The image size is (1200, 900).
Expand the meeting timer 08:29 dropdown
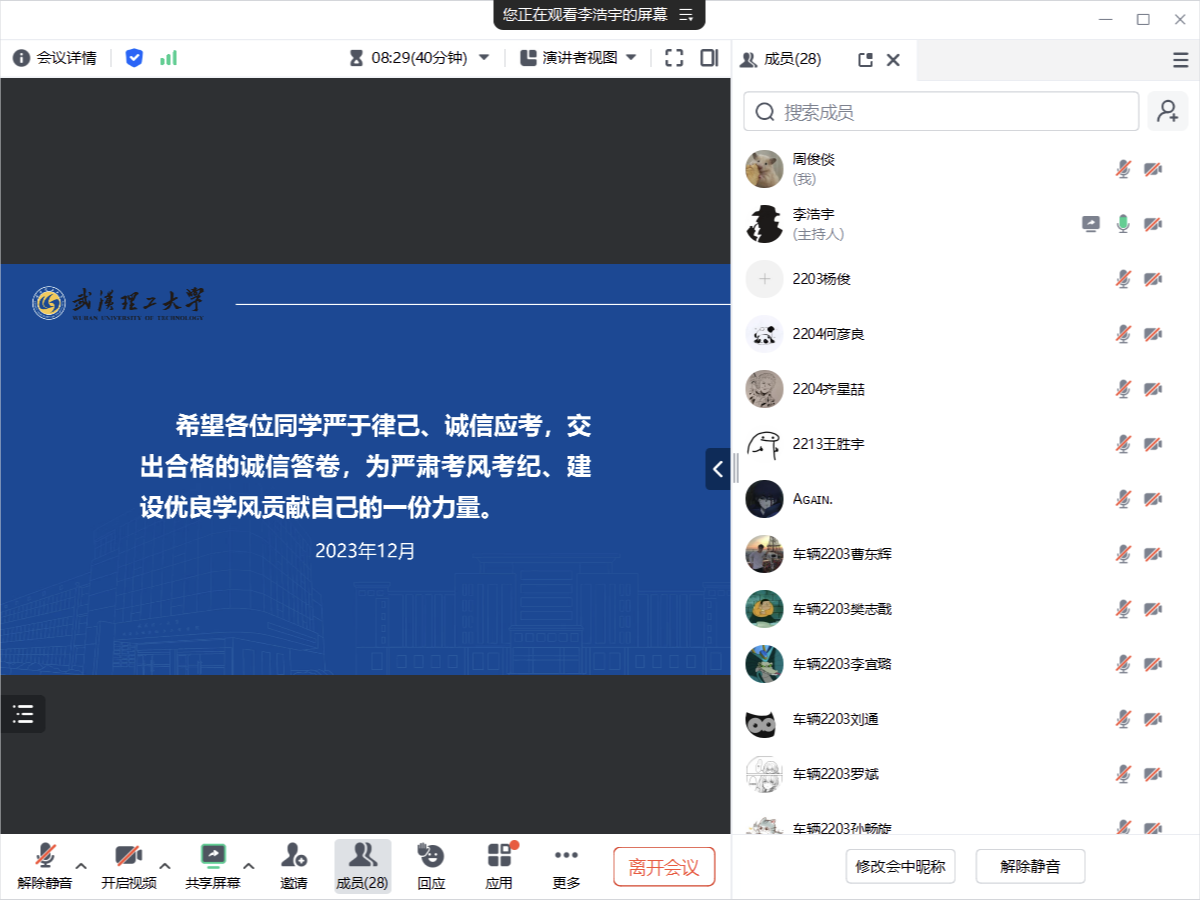[x=484, y=58]
